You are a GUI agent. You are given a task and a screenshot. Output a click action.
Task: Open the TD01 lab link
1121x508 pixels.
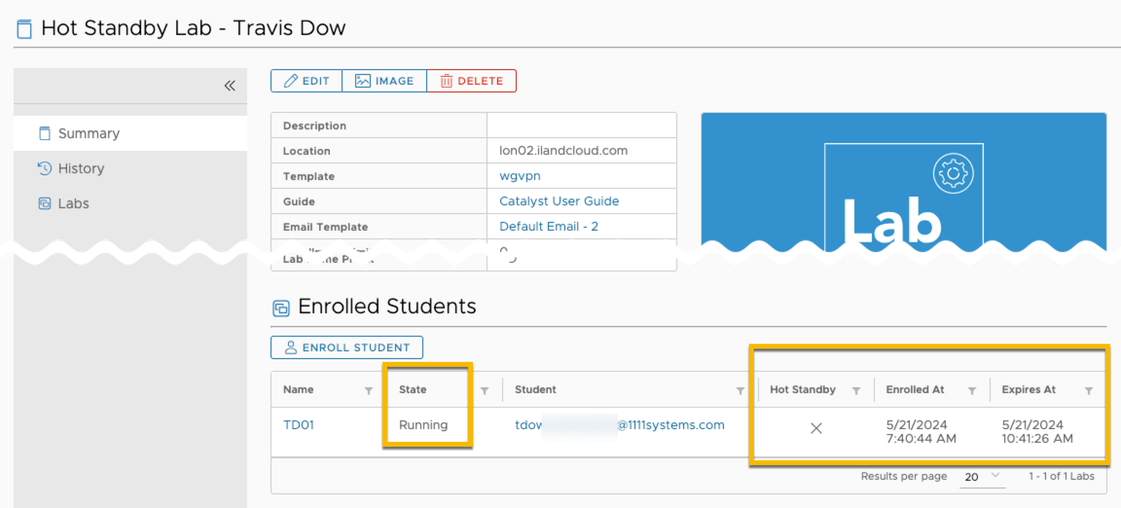tap(299, 425)
